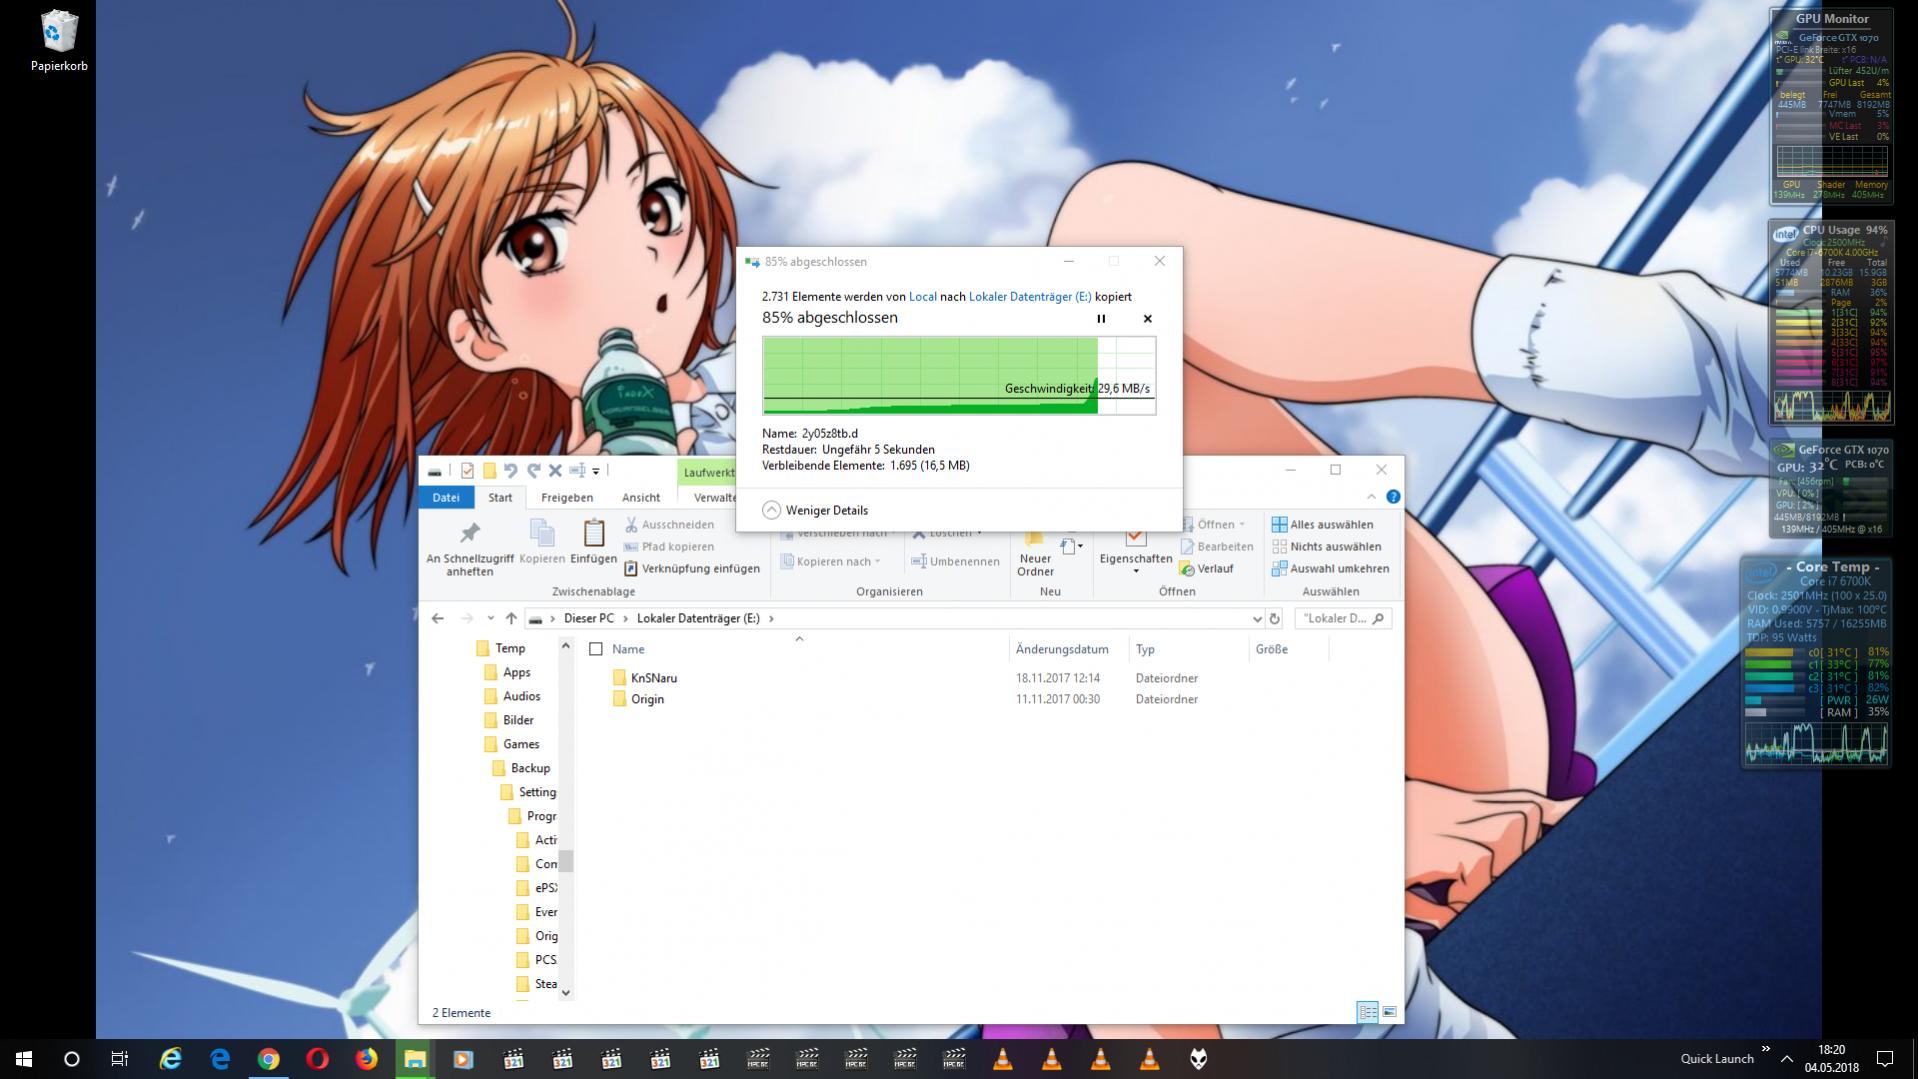Open the Papierkorb desktop icon

59,42
